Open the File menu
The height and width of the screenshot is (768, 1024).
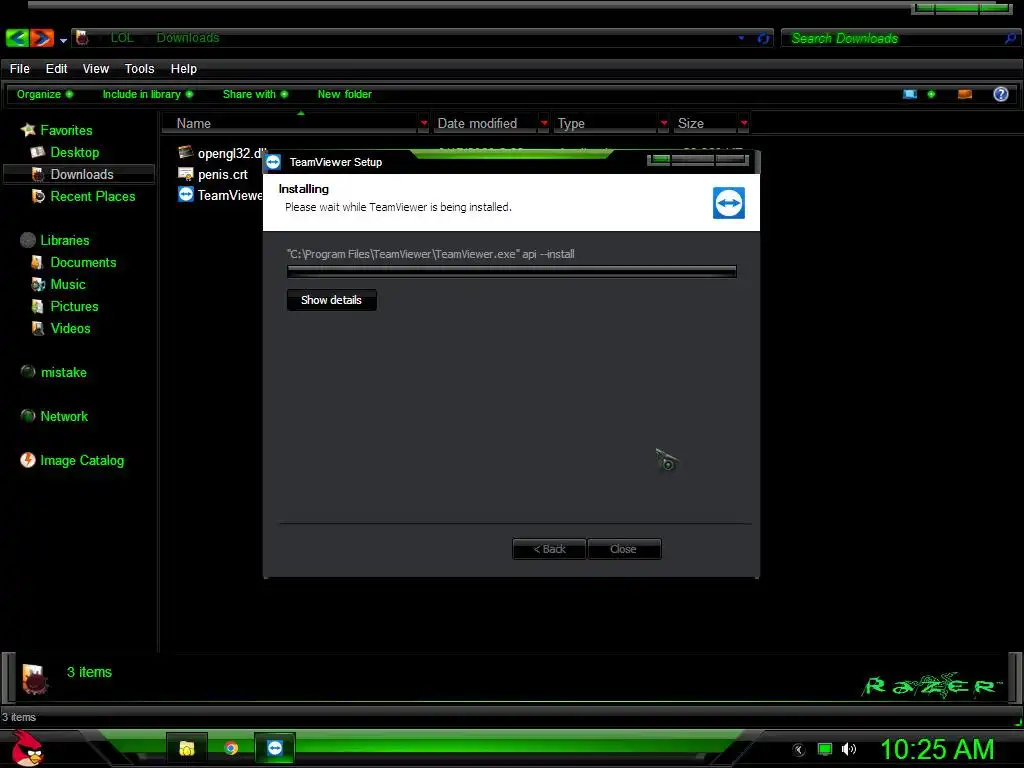tap(20, 69)
